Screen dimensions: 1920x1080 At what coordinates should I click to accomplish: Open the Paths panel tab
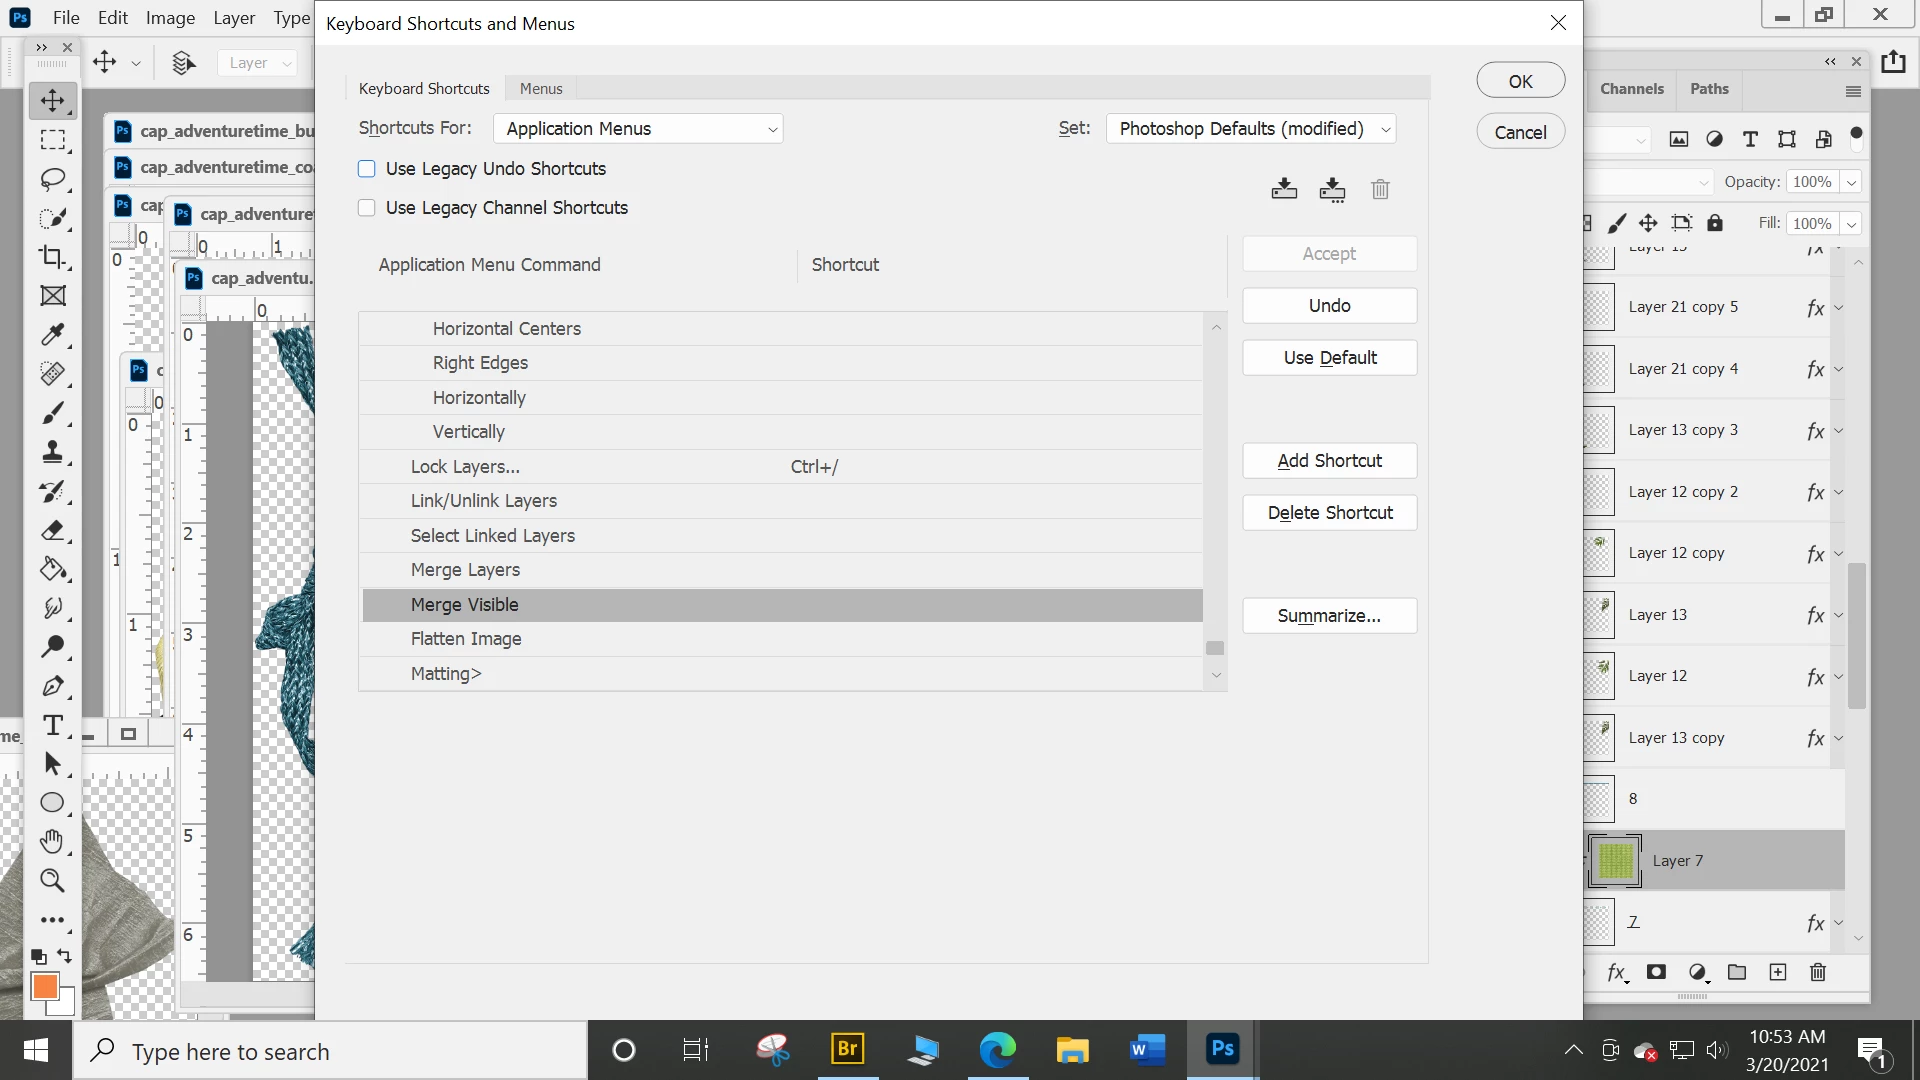[x=1709, y=89]
